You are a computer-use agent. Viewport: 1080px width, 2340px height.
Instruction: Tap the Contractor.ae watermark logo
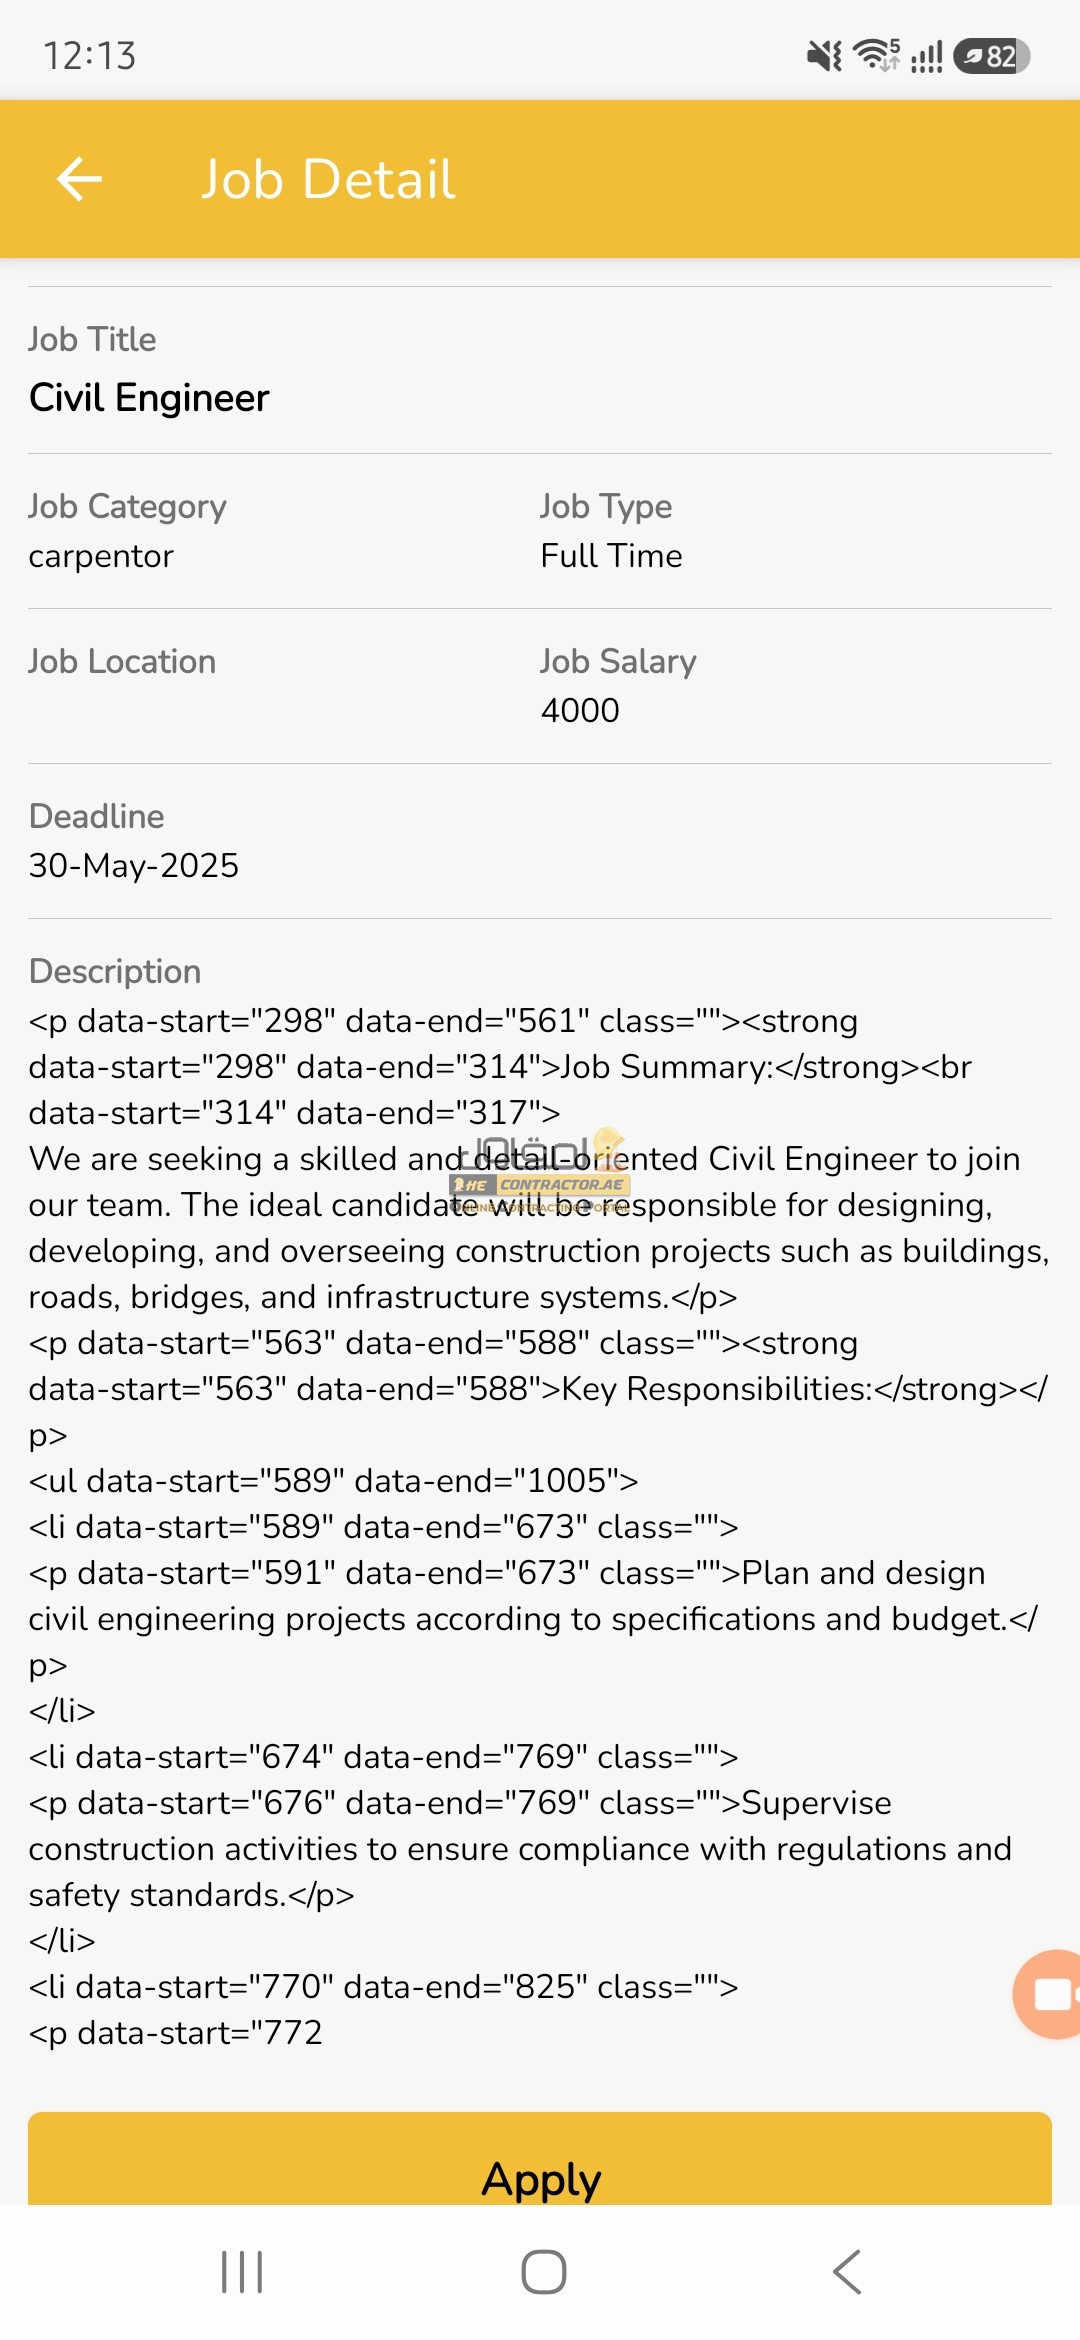point(540,1172)
